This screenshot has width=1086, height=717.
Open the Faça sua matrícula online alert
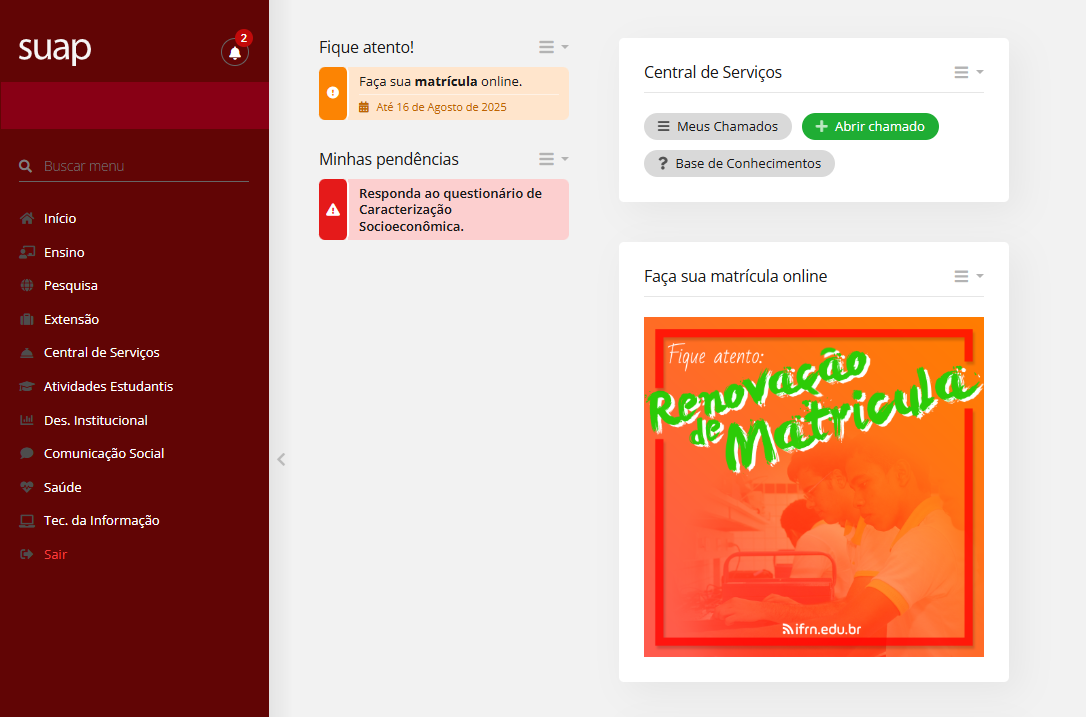tap(444, 94)
